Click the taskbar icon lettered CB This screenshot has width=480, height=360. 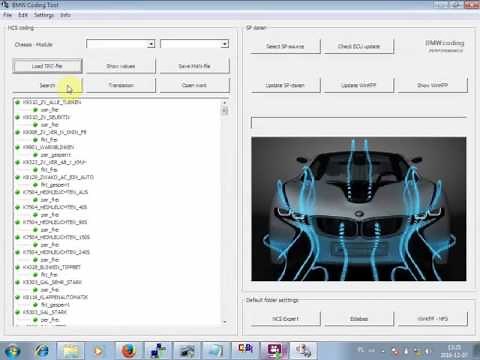coord(245,349)
